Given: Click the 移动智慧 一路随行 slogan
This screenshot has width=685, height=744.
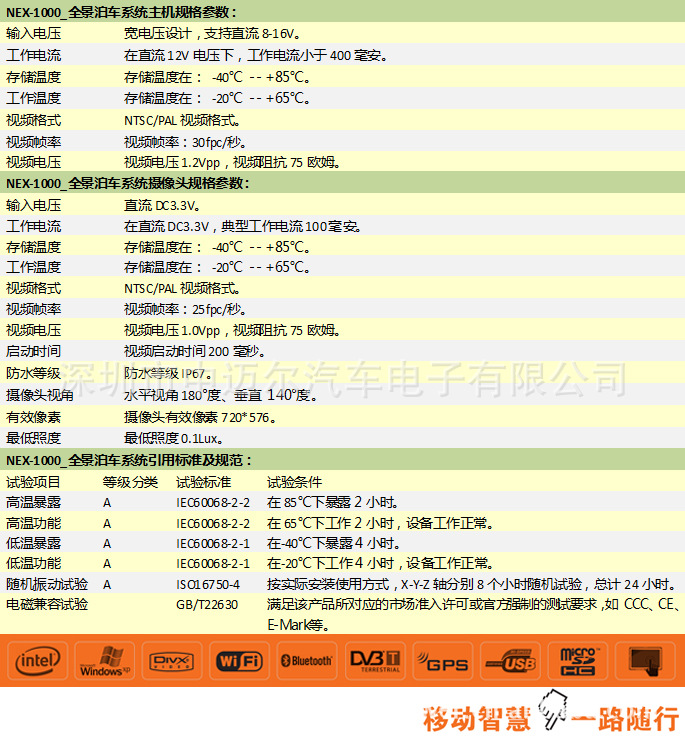Looking at the screenshot, I should [550, 718].
